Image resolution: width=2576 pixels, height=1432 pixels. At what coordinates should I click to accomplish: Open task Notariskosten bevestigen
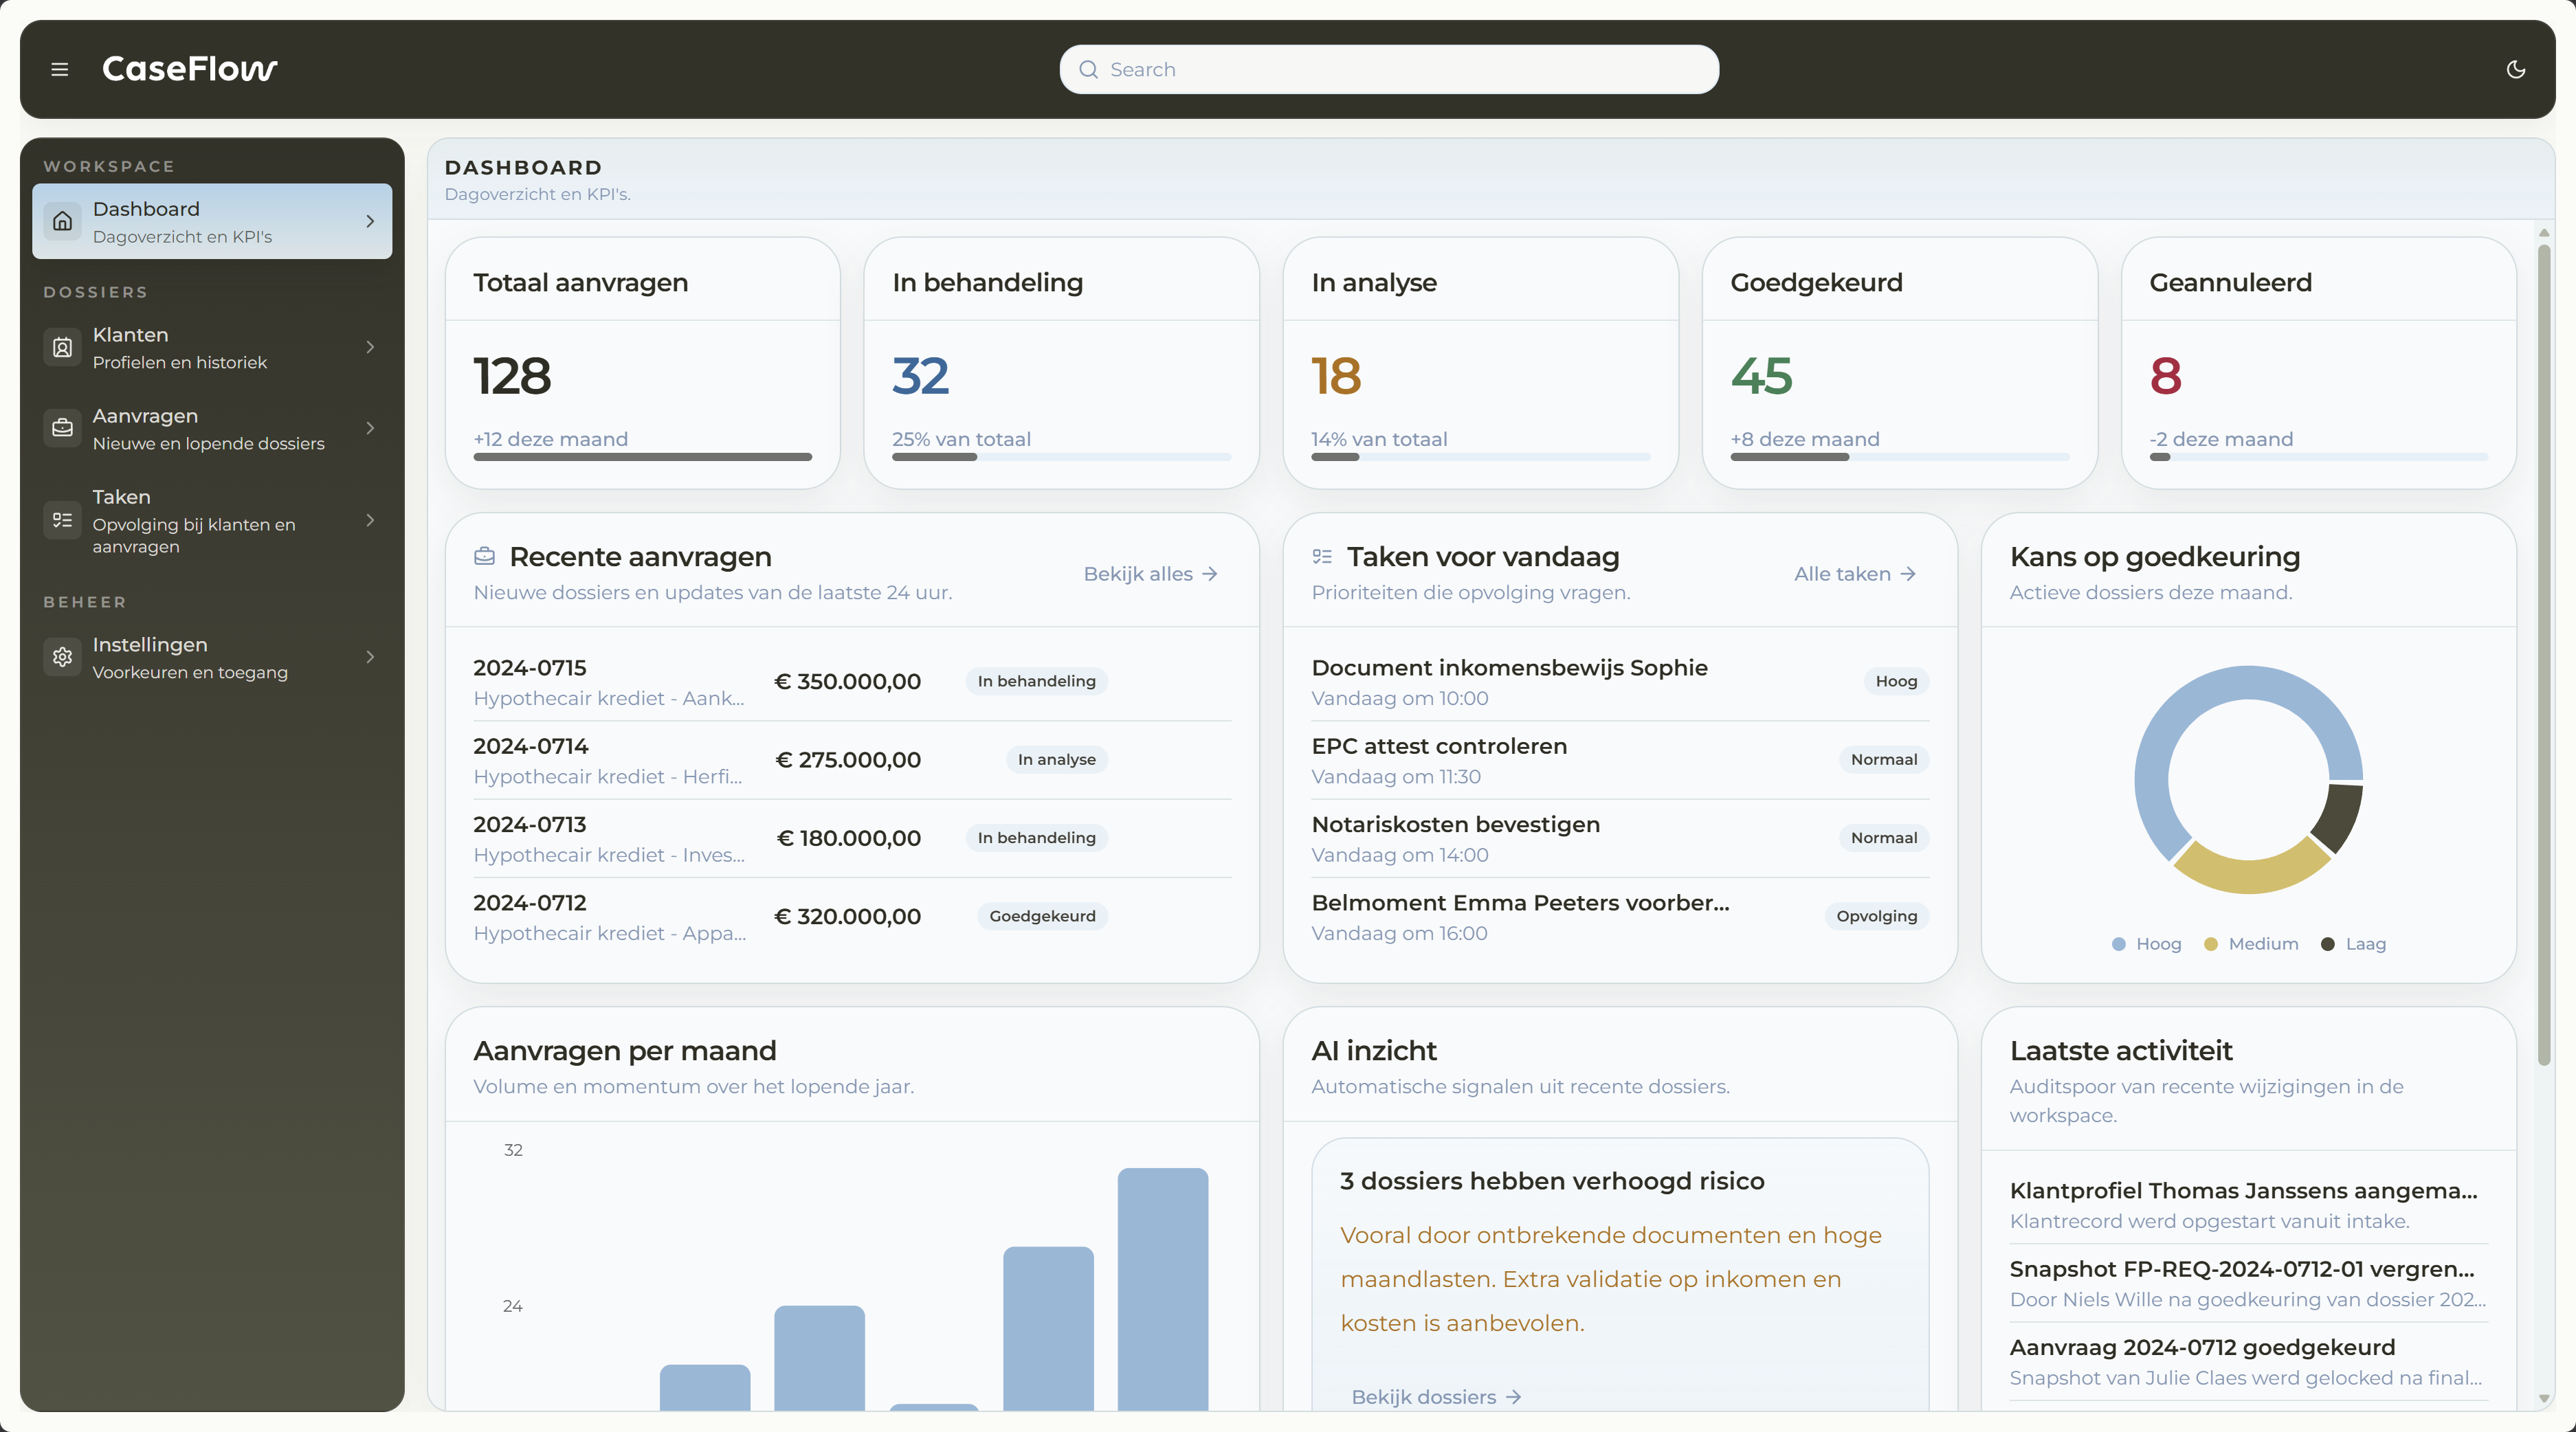1620,838
